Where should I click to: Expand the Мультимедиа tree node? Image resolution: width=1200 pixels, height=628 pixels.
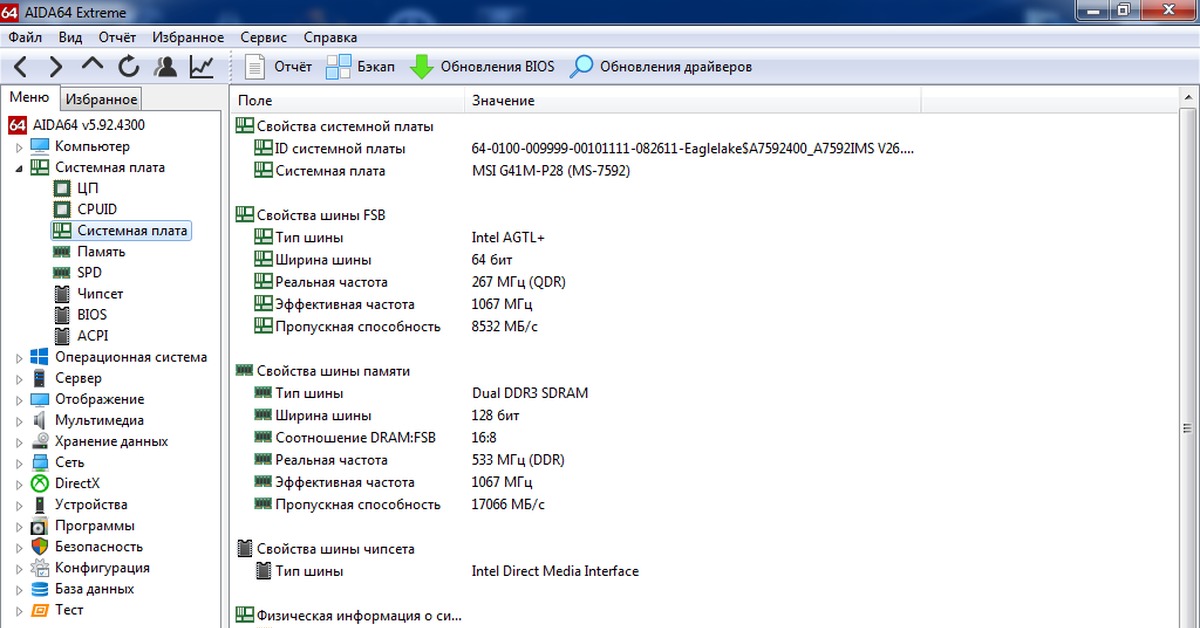[x=19, y=421]
